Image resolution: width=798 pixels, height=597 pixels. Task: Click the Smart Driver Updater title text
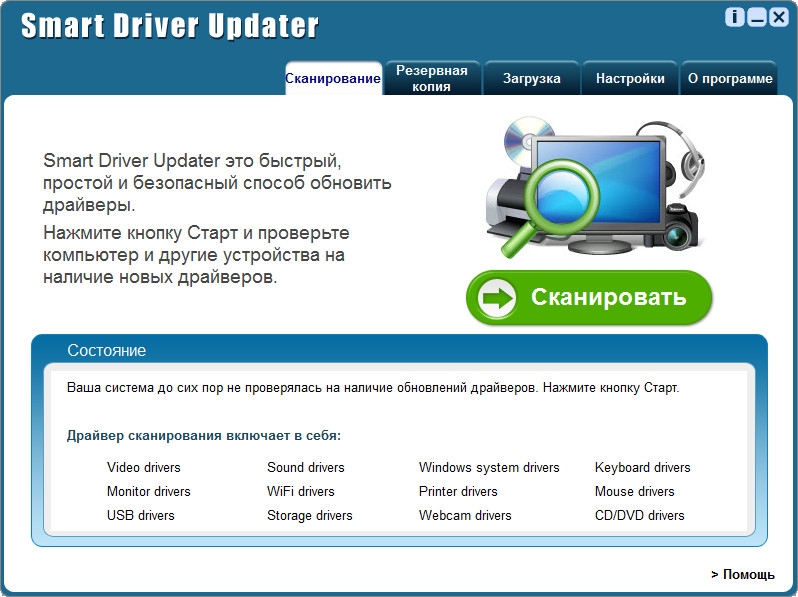tap(170, 25)
